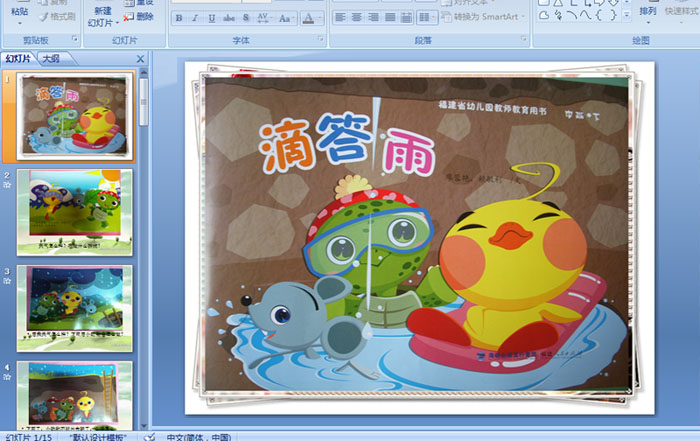
Task: Select the left brace shape
Action: click(599, 15)
